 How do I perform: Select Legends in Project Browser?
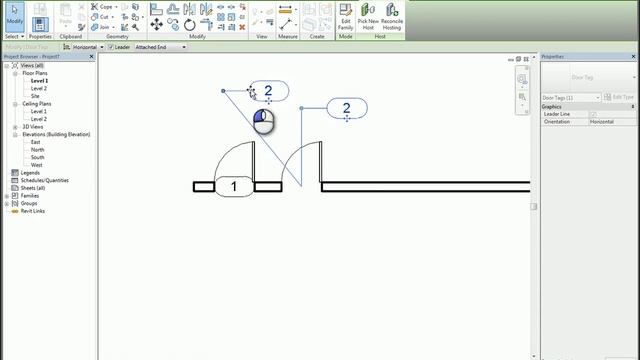pyautogui.click(x=30, y=173)
